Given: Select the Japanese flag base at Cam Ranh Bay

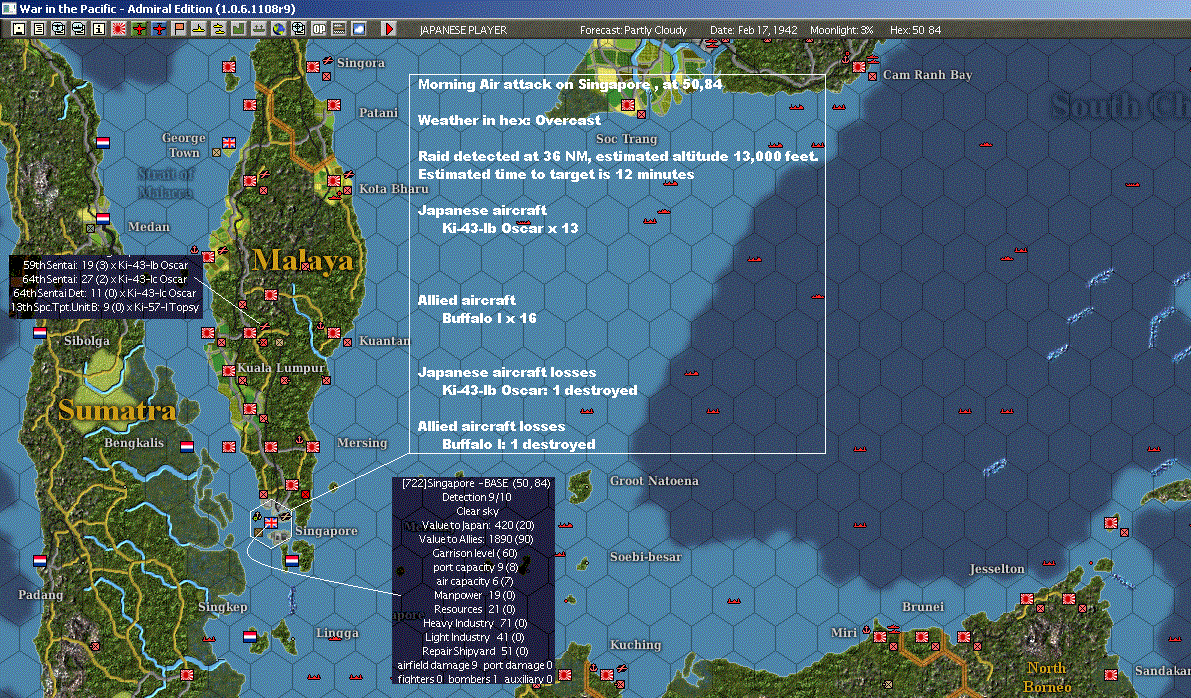Looking at the screenshot, I should point(858,67).
